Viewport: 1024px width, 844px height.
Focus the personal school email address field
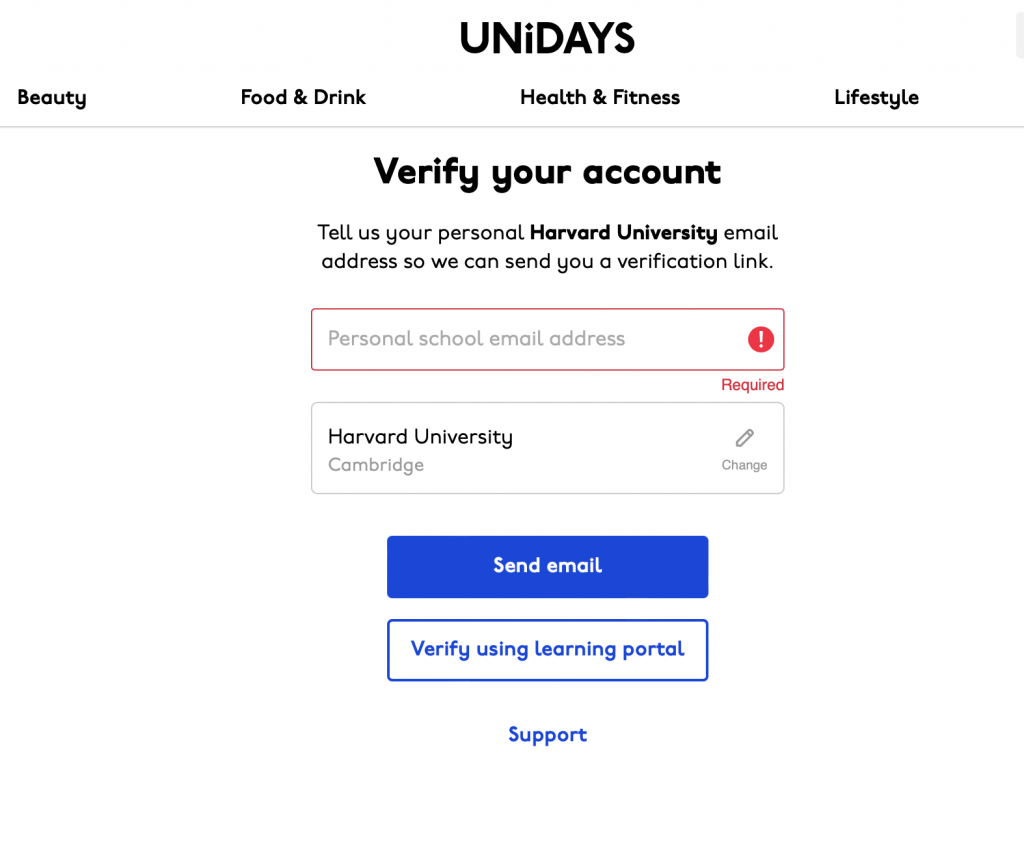[x=530, y=339]
